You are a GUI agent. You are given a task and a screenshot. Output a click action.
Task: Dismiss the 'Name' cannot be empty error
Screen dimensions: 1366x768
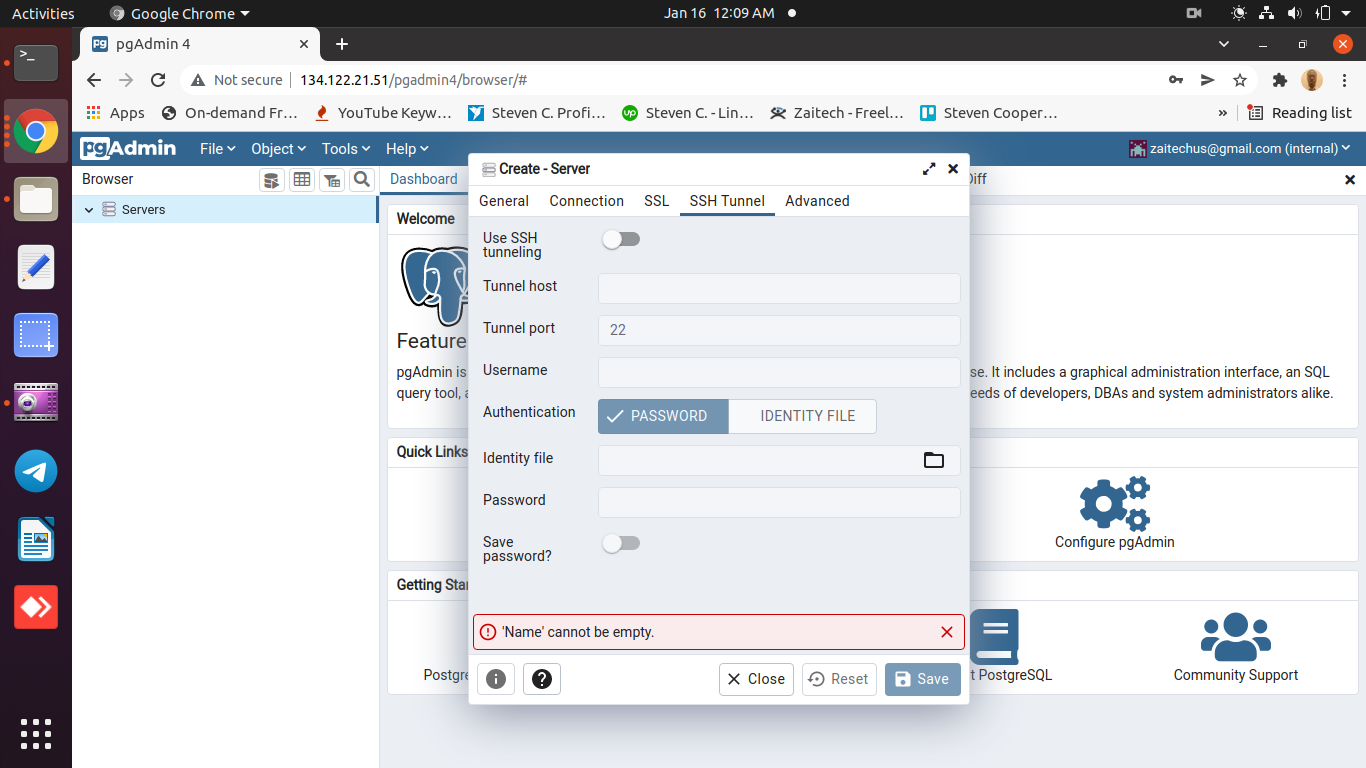pyautogui.click(x=947, y=632)
